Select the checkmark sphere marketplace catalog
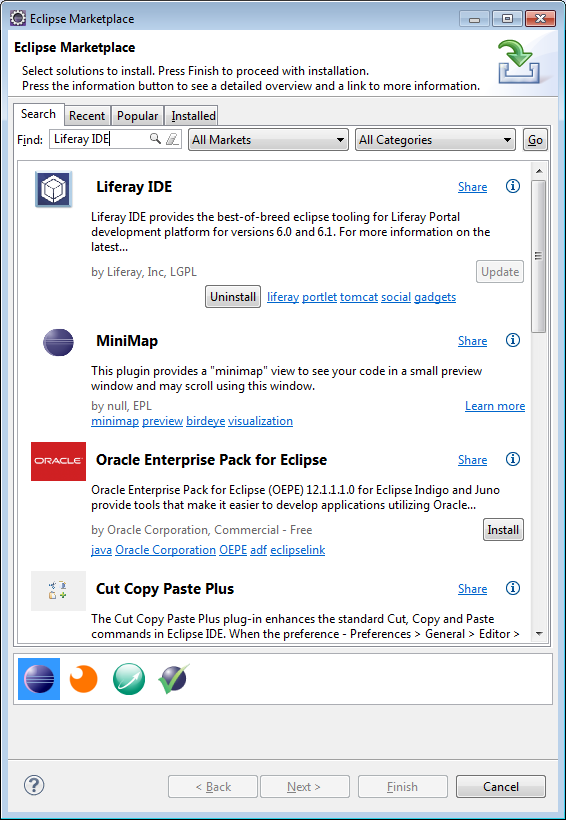 (x=174, y=679)
